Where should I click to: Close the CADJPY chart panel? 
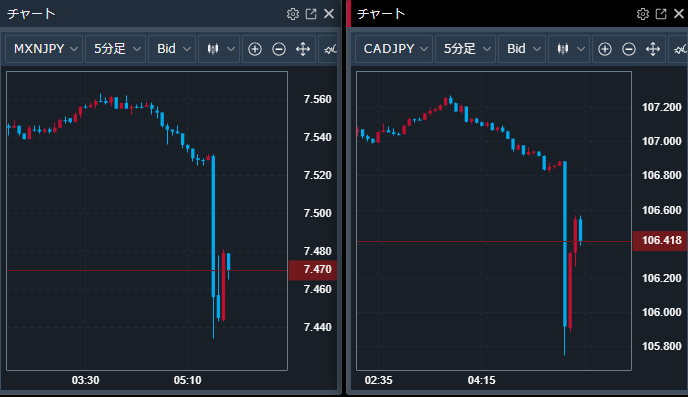tap(679, 14)
